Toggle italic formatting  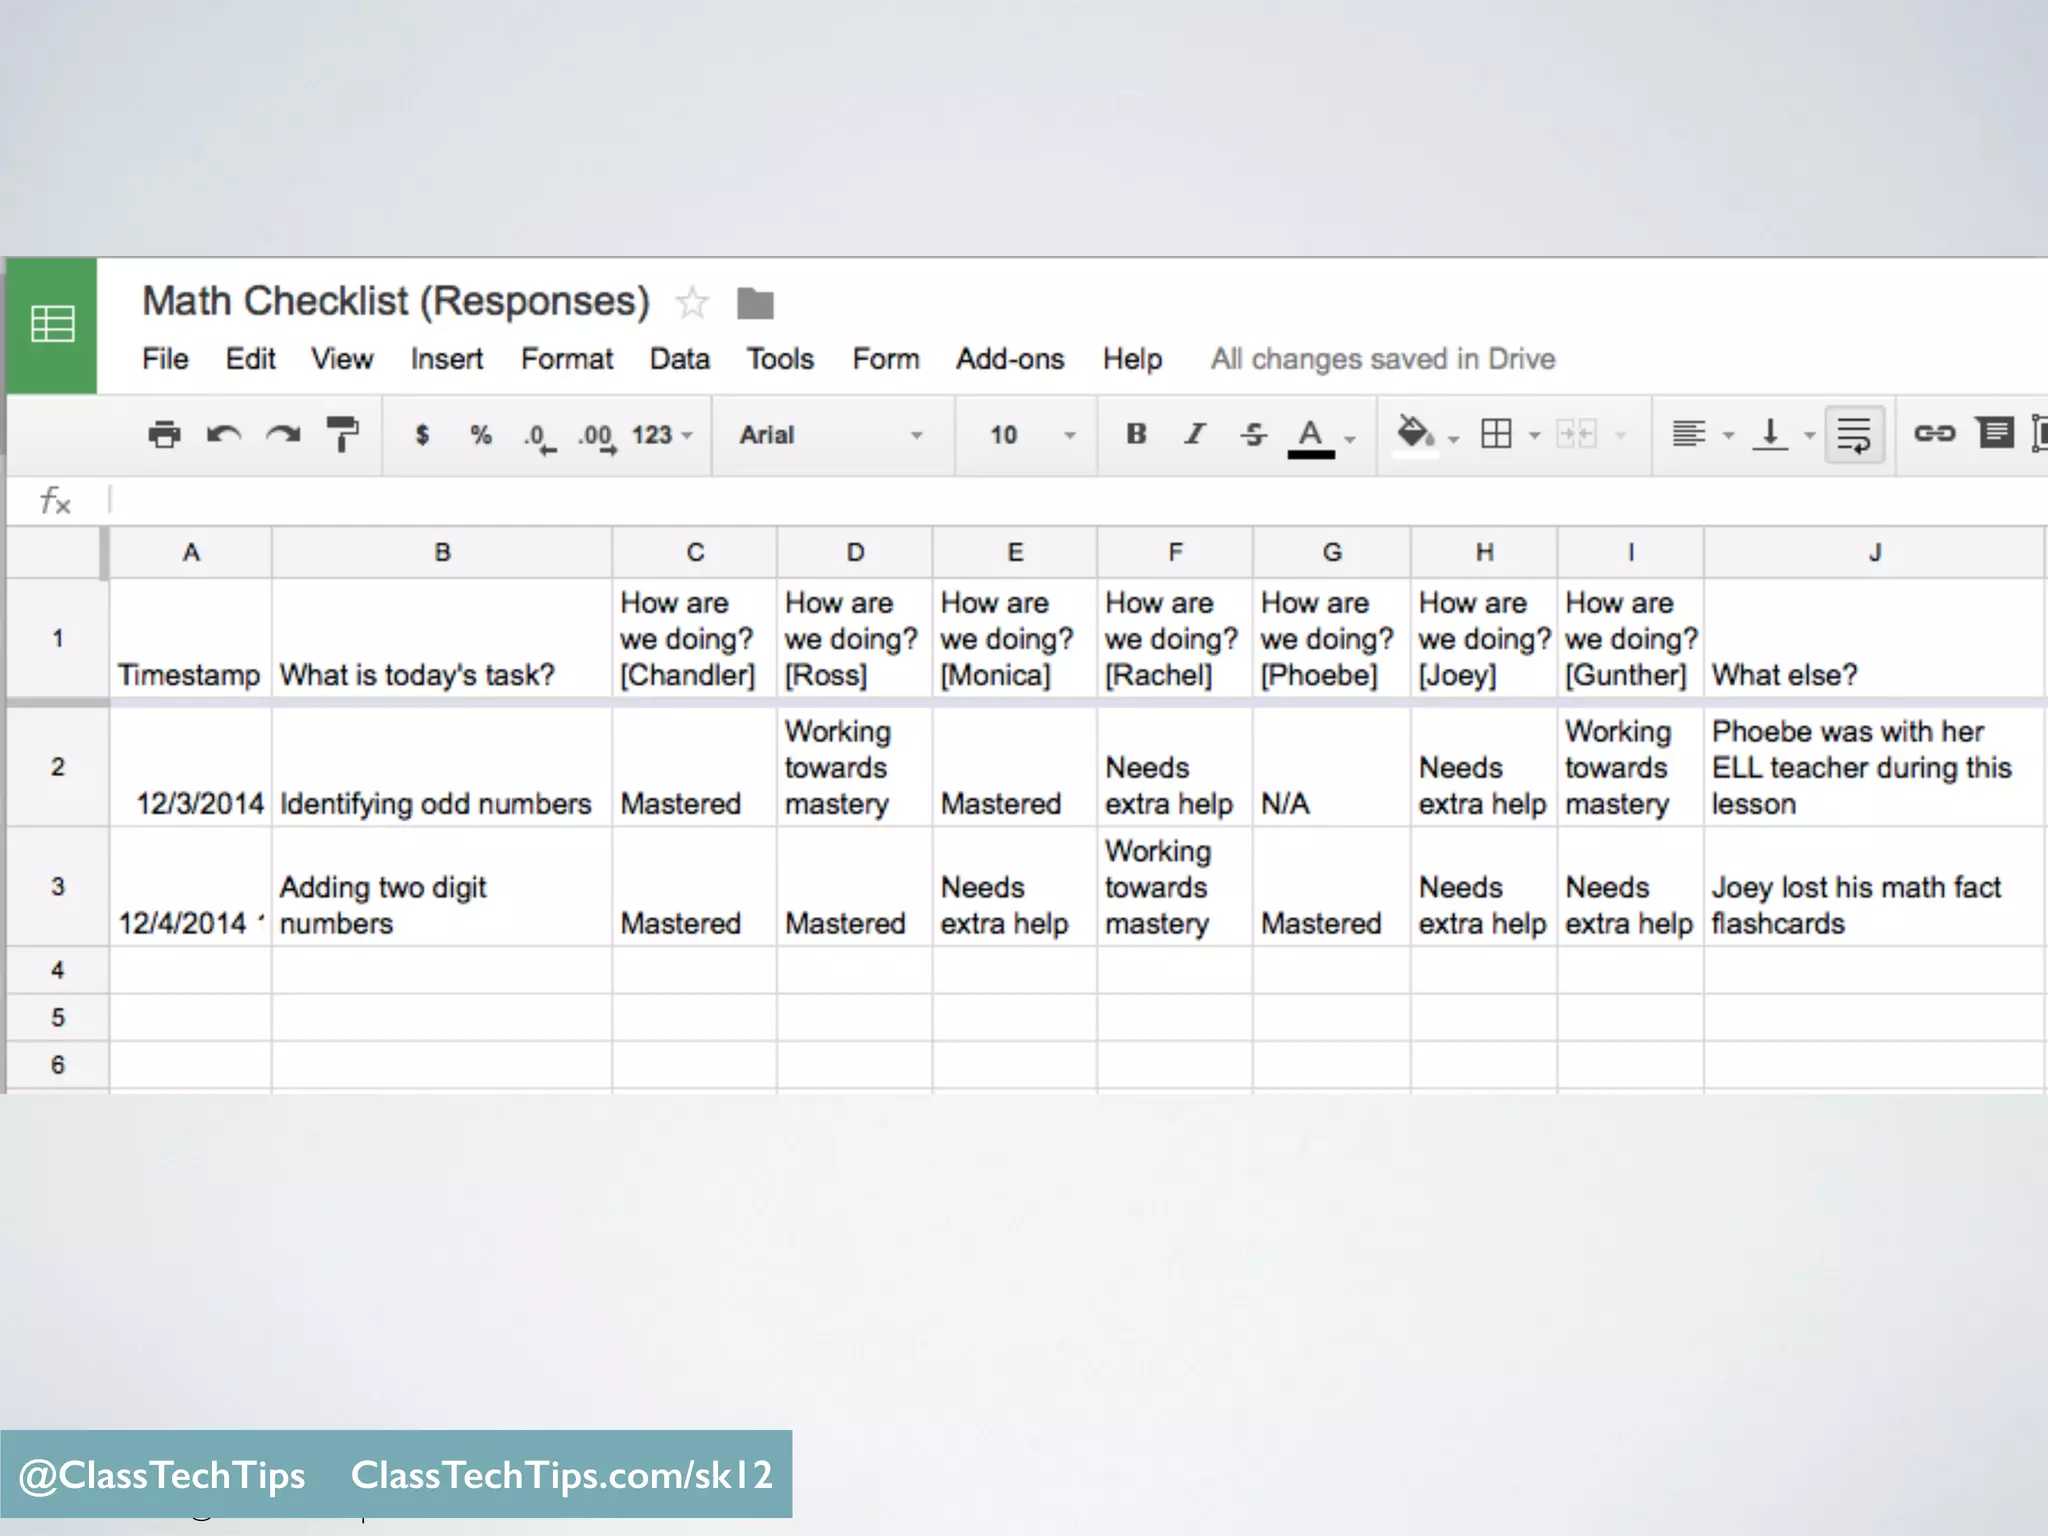click(x=1195, y=434)
